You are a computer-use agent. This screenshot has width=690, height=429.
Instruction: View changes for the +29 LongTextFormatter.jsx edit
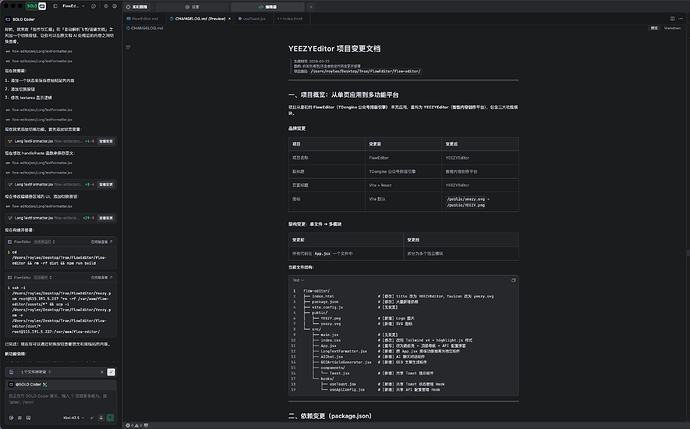(x=106, y=218)
